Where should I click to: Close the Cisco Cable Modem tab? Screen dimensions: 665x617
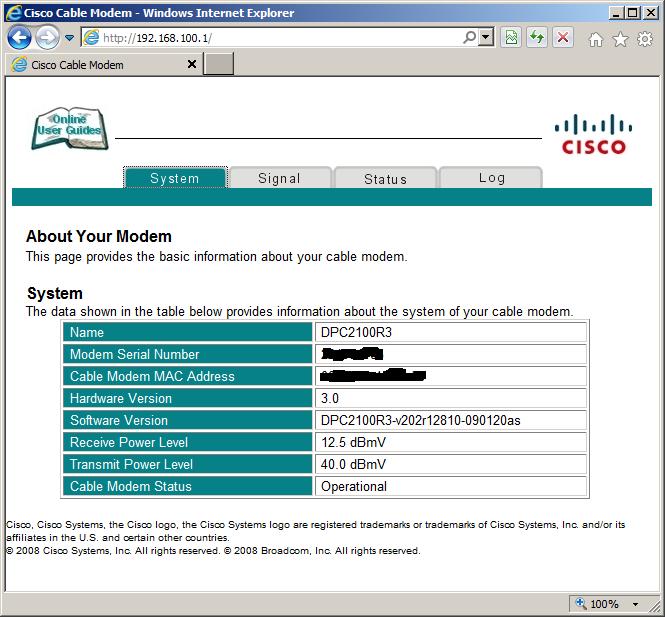click(x=192, y=64)
